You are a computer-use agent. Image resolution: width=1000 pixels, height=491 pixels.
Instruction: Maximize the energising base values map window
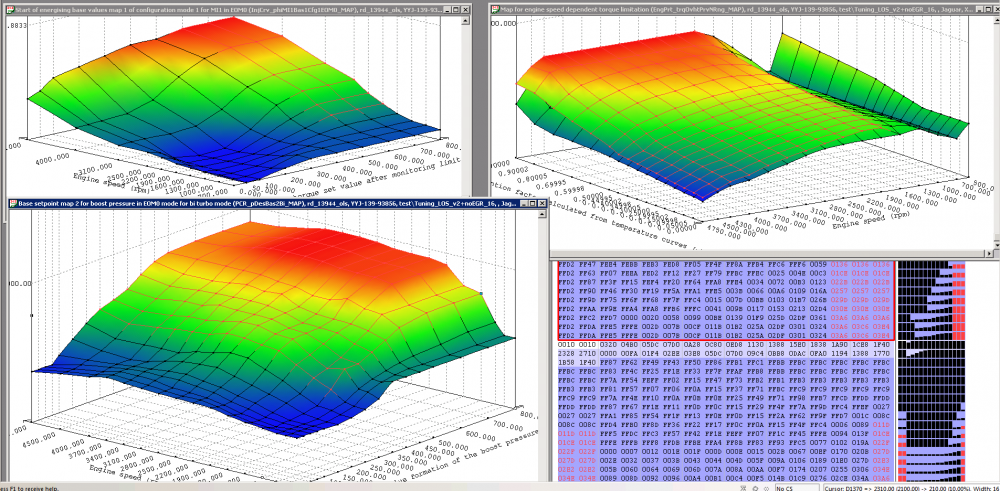(x=456, y=10)
